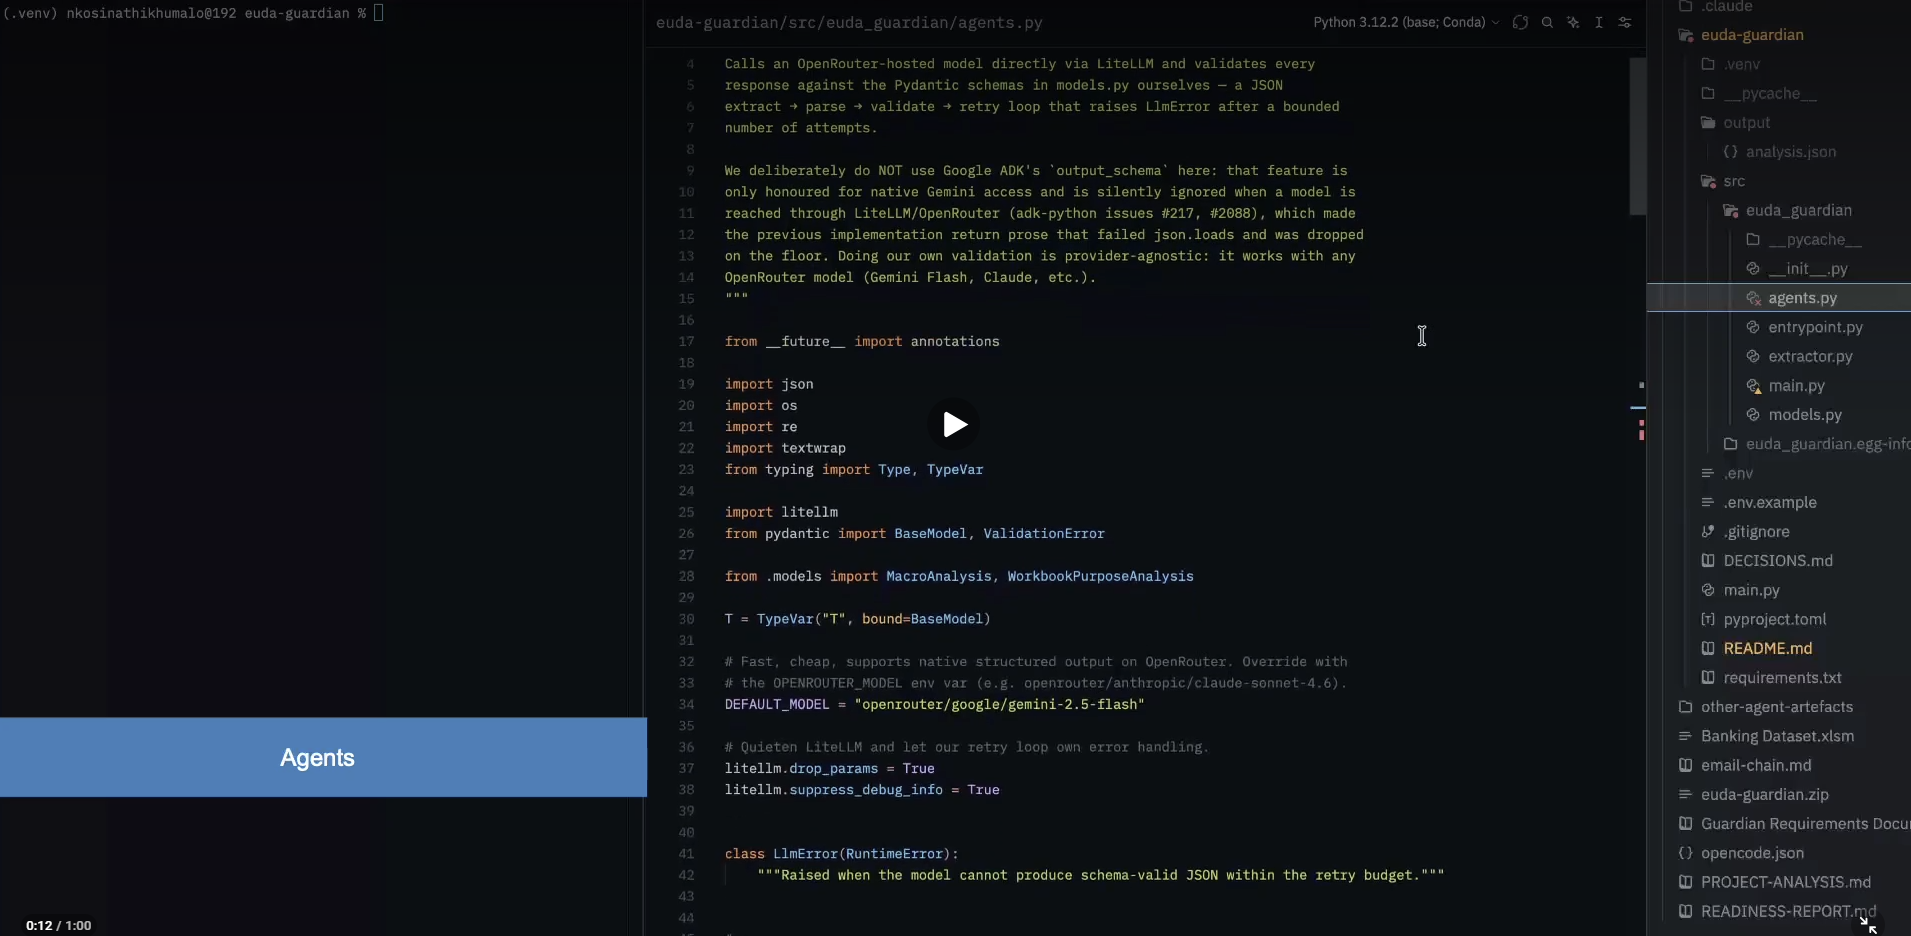Click the JSON braces icon beside opencode.json
The image size is (1911, 936).
1685,853
